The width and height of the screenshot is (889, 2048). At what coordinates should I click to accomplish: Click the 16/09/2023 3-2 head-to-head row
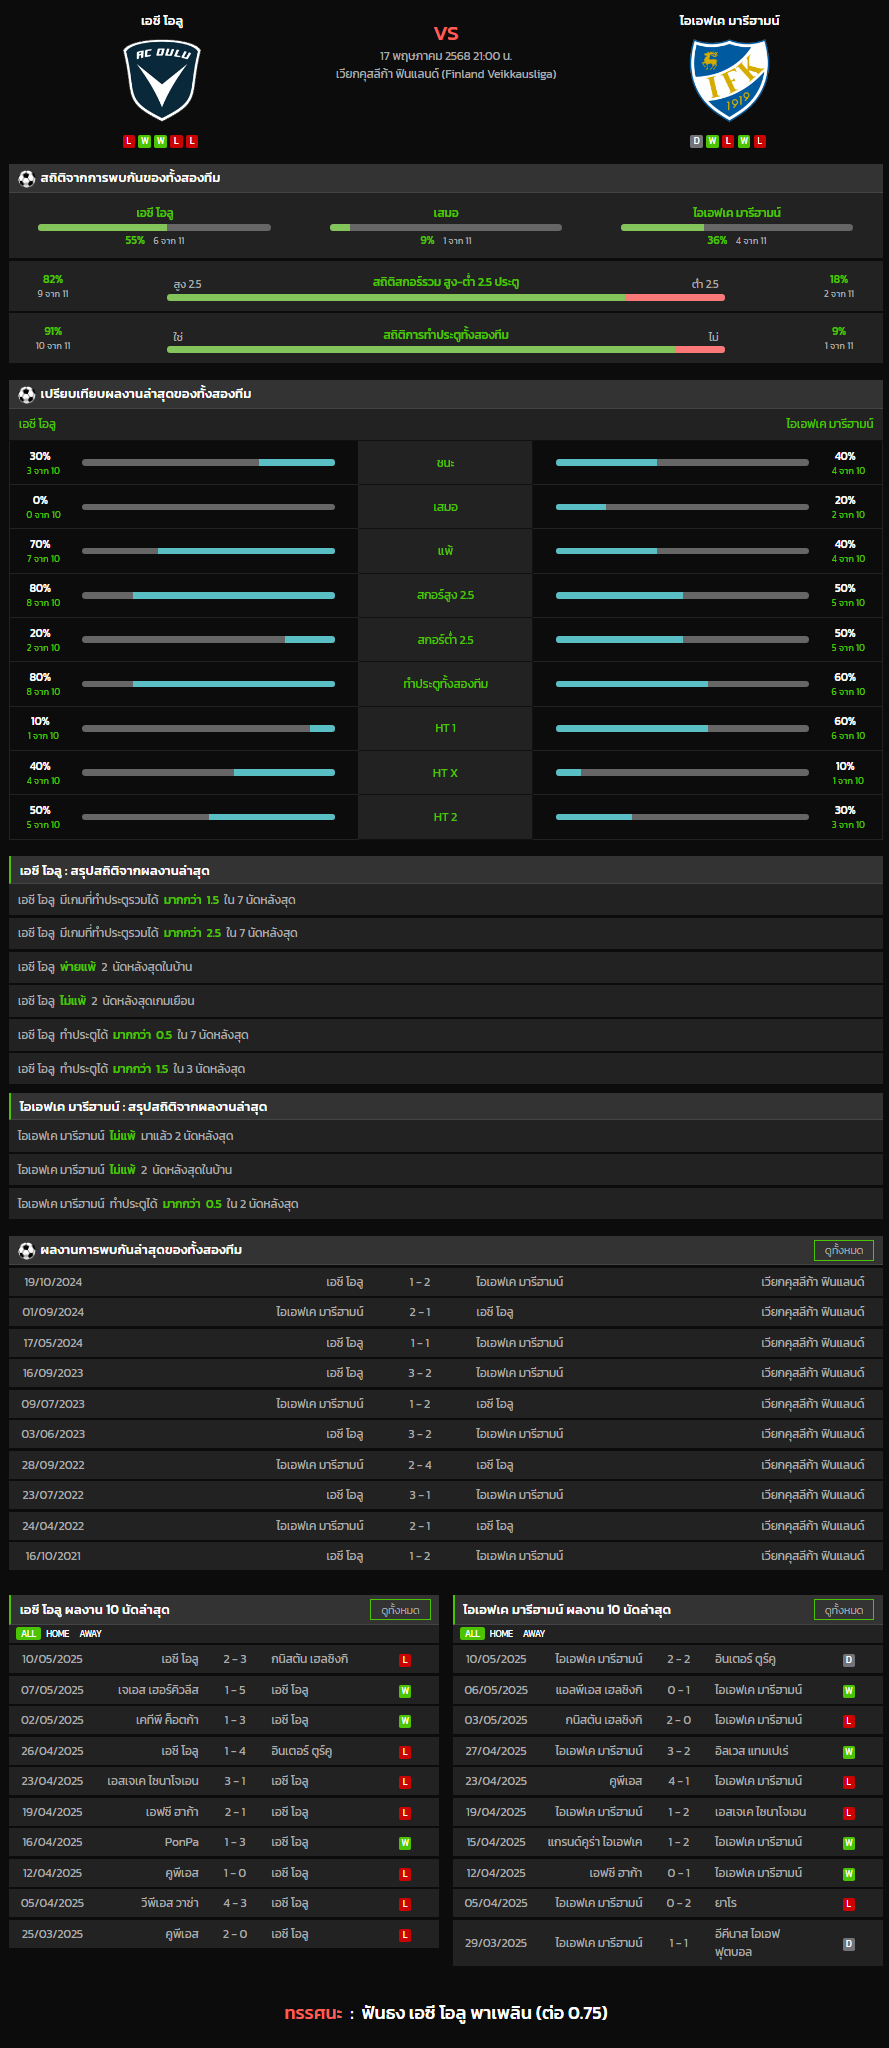446,1373
